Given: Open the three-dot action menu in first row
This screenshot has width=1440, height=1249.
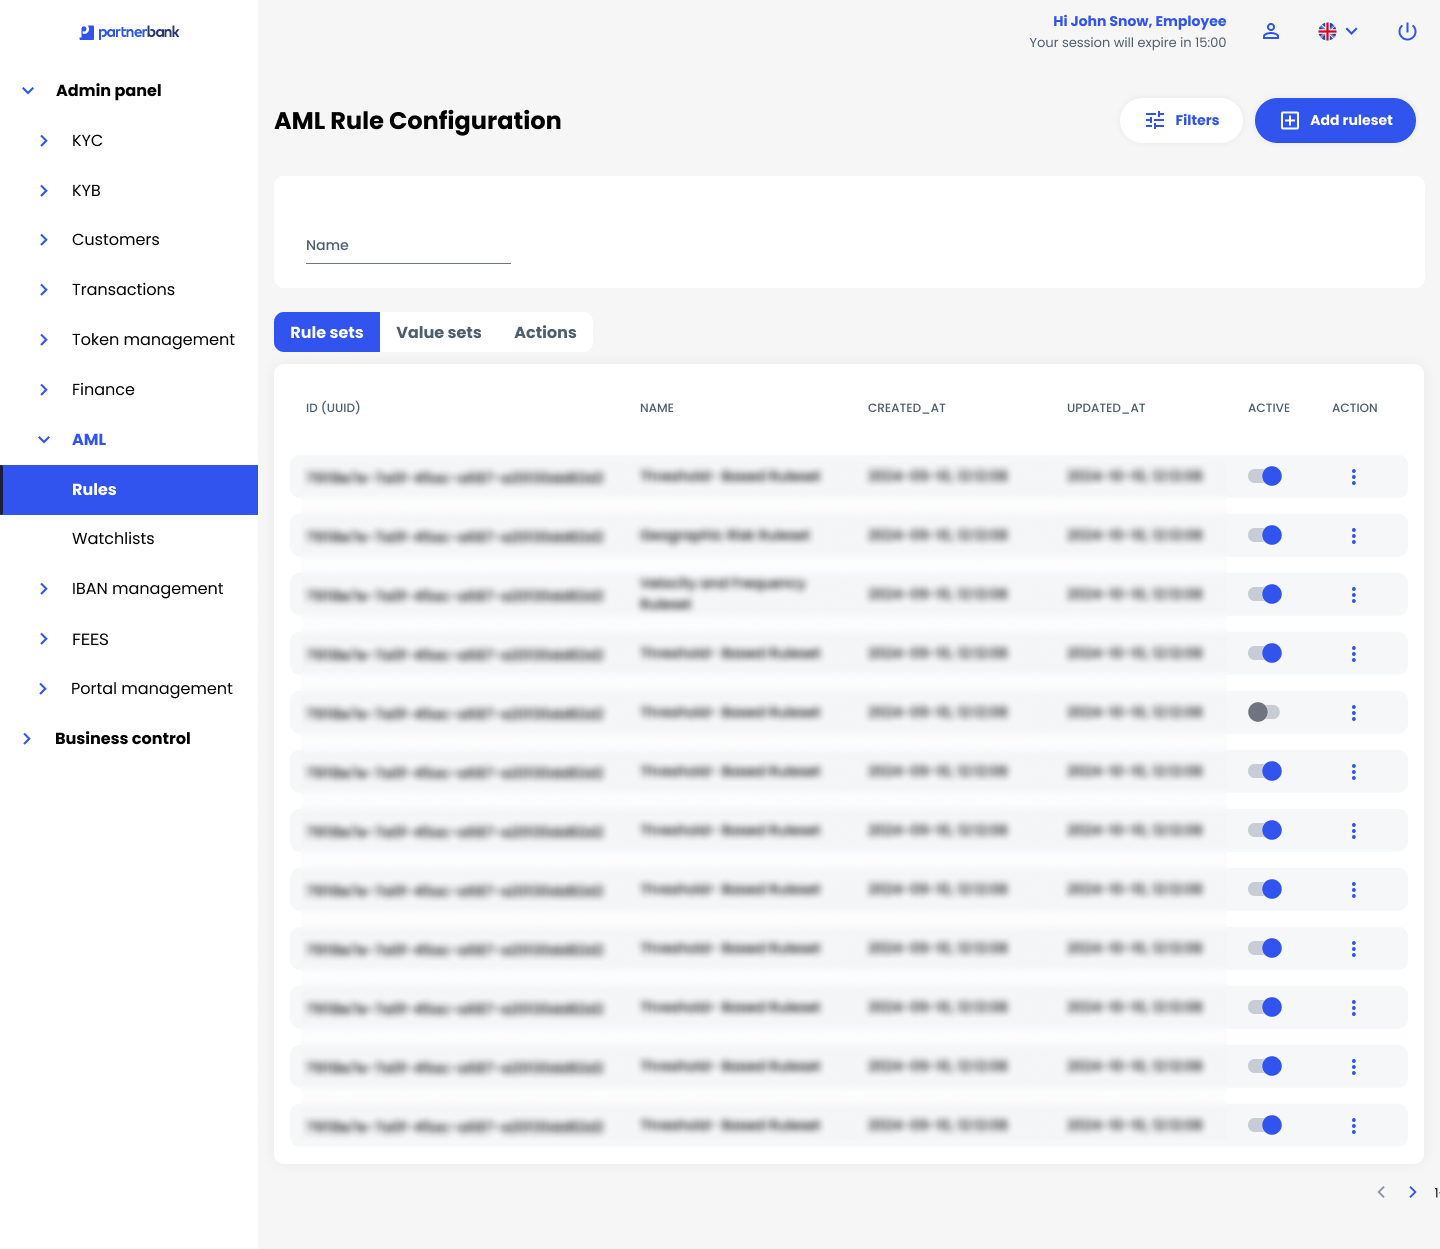Looking at the screenshot, I should [1354, 477].
